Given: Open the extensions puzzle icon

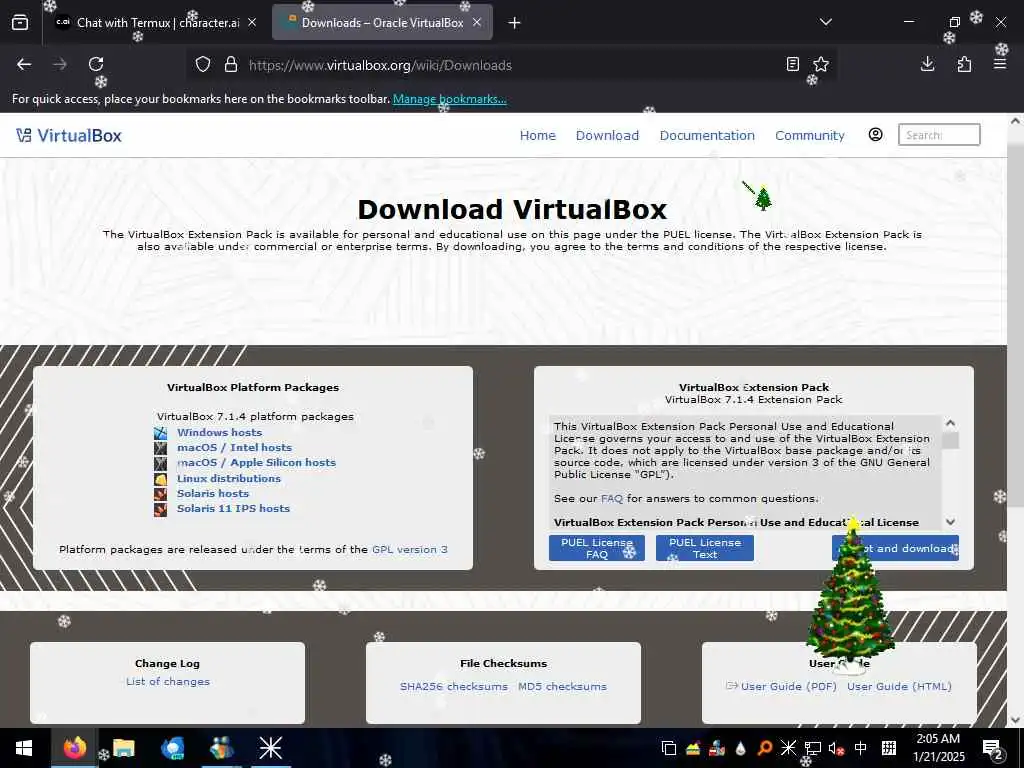Looking at the screenshot, I should pyautogui.click(x=964, y=64).
